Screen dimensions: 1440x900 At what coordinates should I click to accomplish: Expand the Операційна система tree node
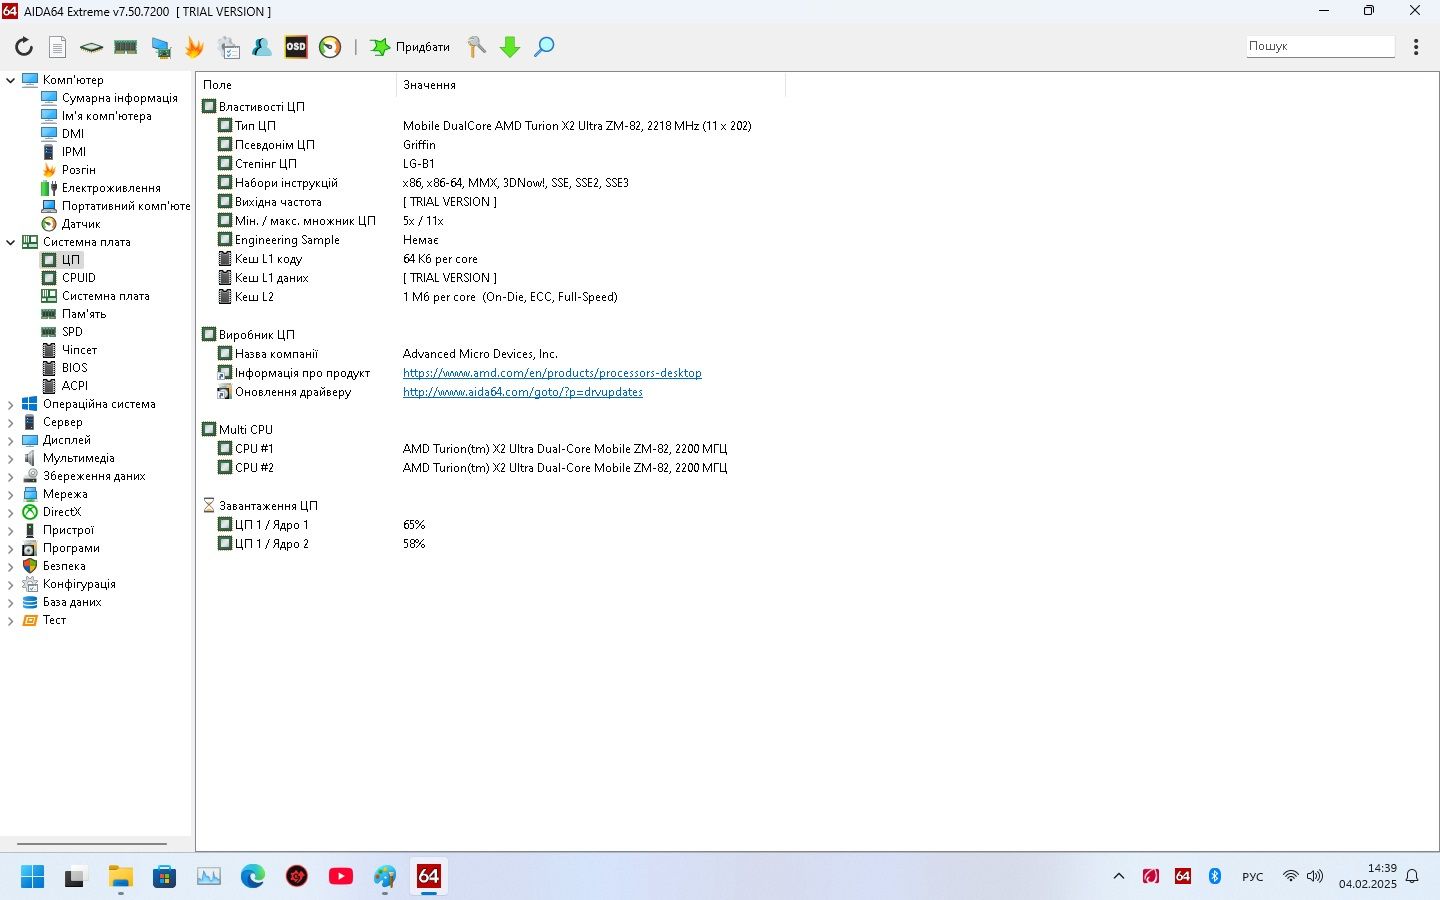[11, 404]
